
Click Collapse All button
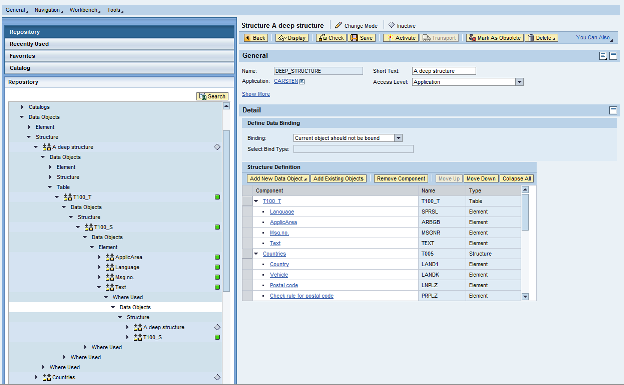(x=517, y=179)
